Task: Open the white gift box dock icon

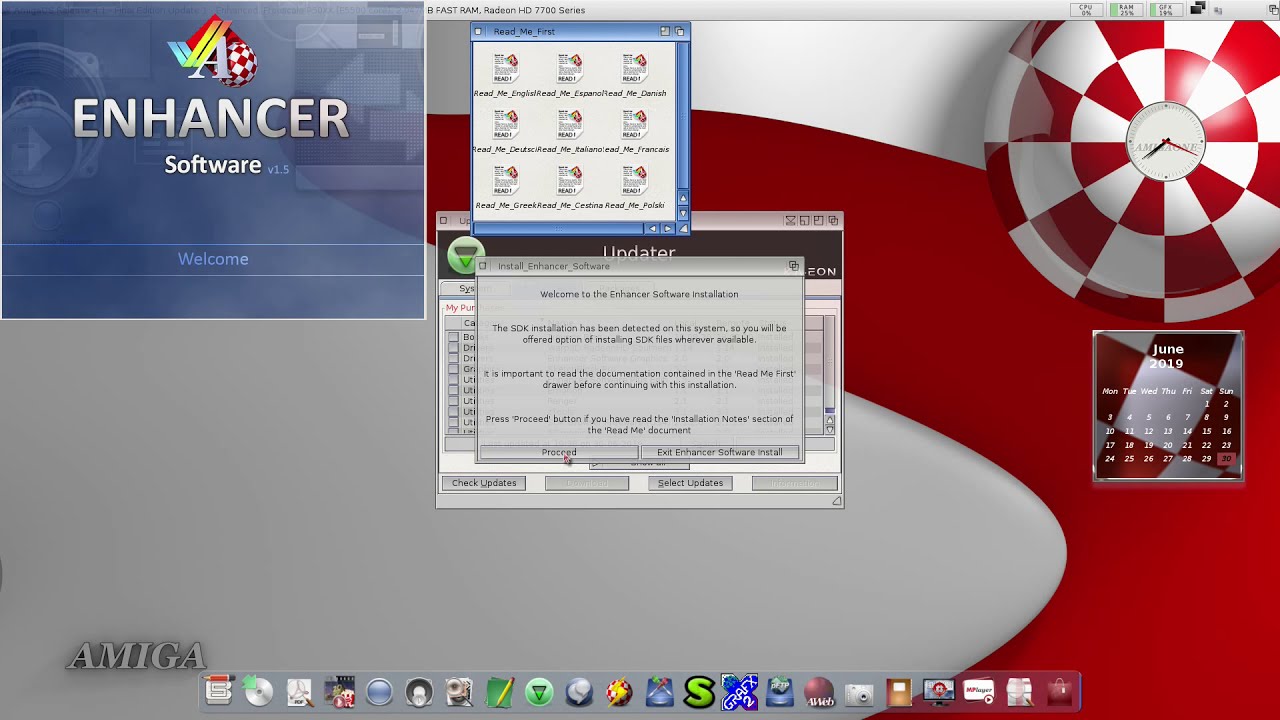Action: pos(1019,691)
